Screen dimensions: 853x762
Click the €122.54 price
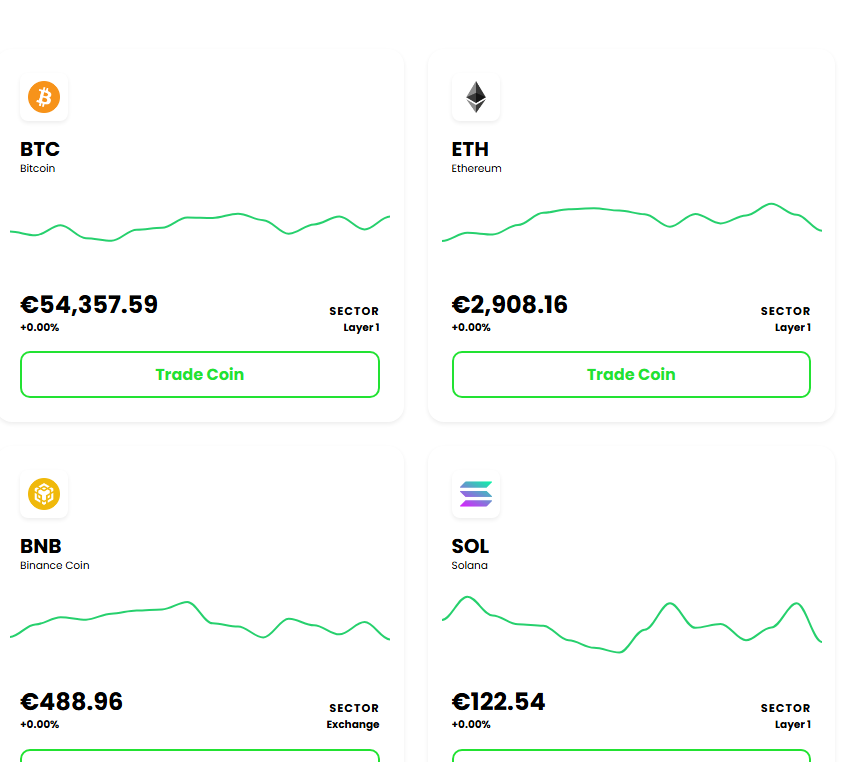pyautogui.click(x=498, y=702)
